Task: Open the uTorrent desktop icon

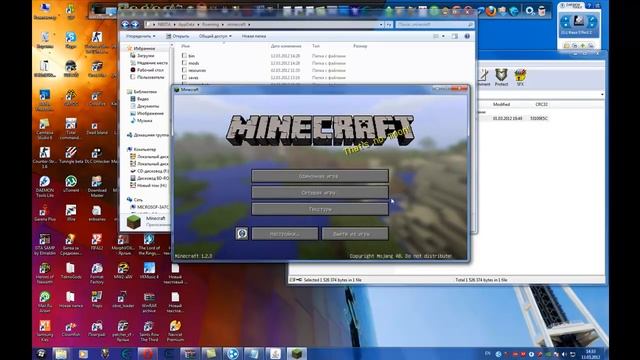Action: (x=71, y=184)
